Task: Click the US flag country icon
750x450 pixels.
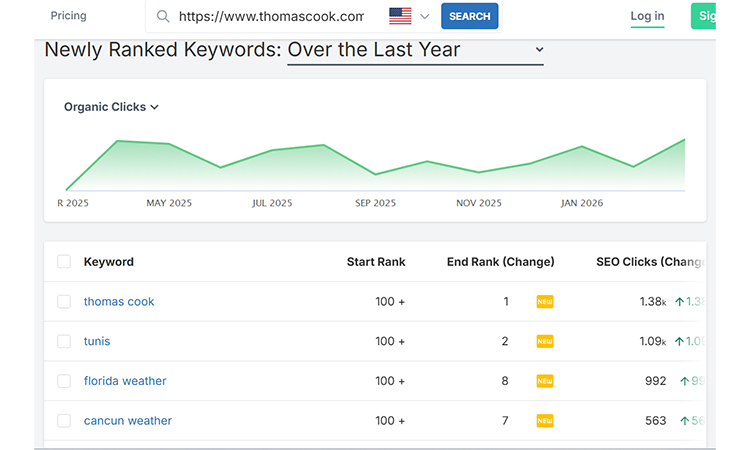Action: (400, 16)
